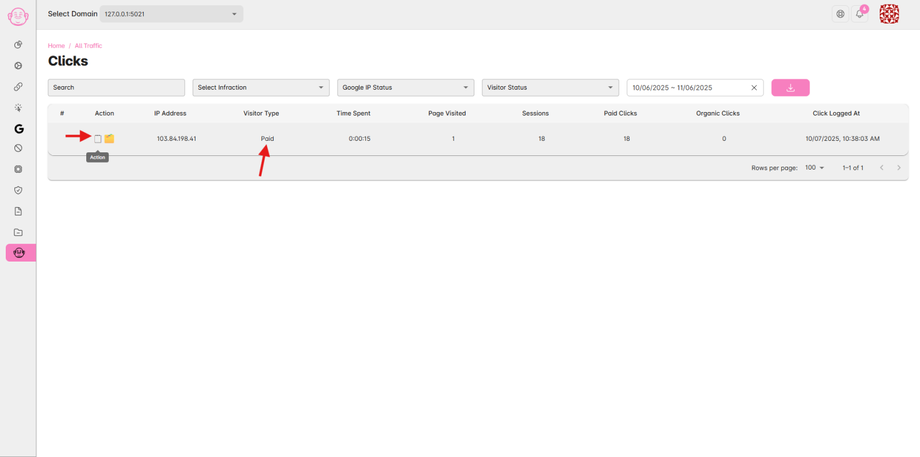Click the 0:00:15 time spent value
Image resolution: width=920 pixels, height=457 pixels.
(x=359, y=139)
